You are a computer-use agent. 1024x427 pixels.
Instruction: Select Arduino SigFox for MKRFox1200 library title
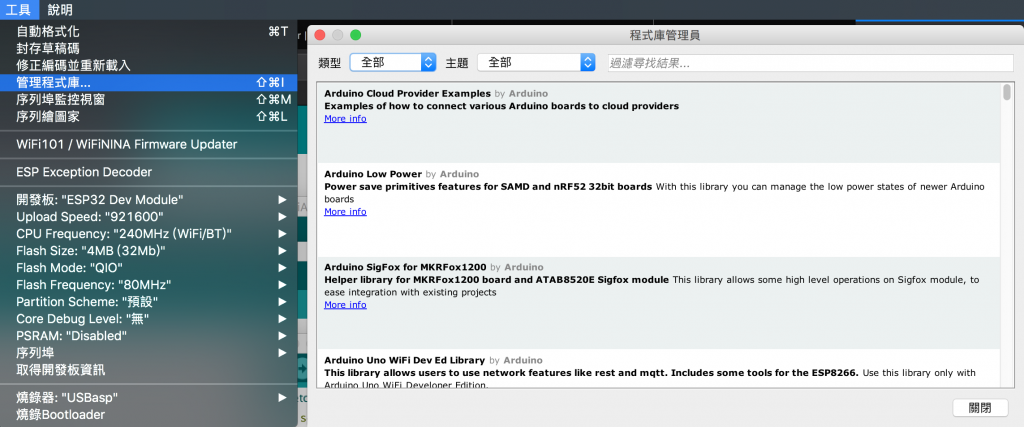(x=406, y=267)
